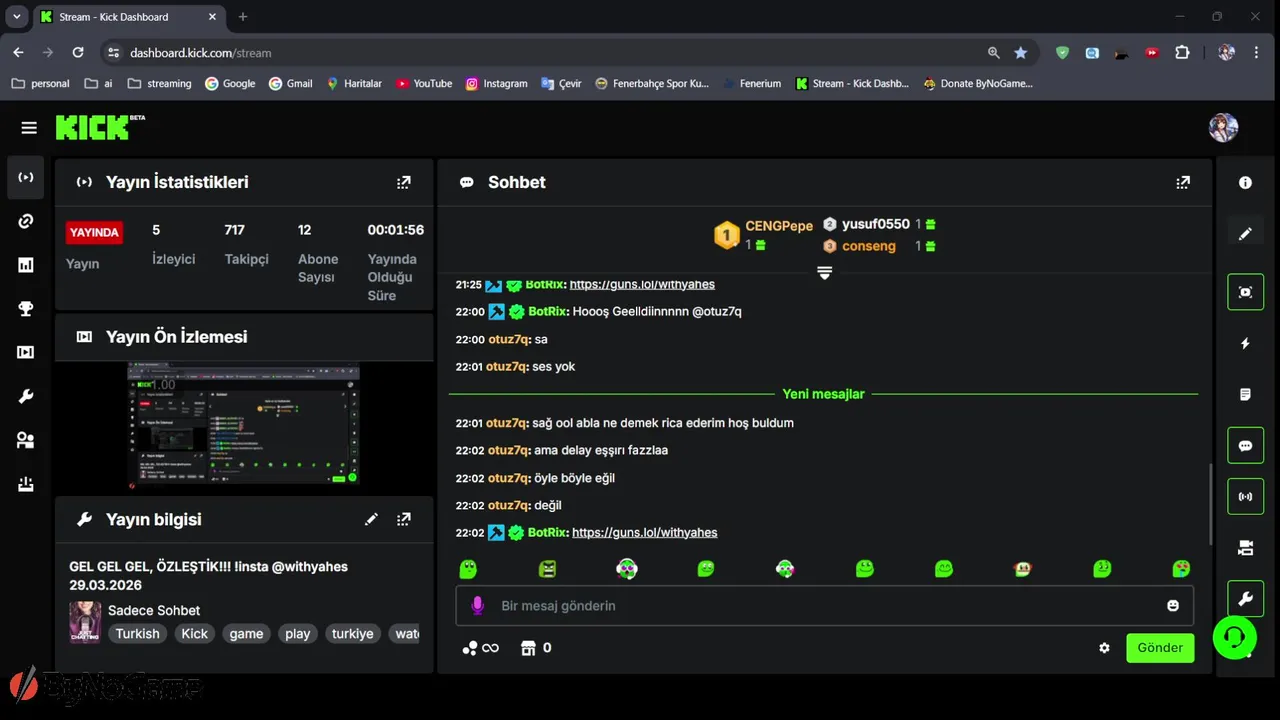Open the Gmail bookmark
The image size is (1280, 720).
pyautogui.click(x=291, y=84)
